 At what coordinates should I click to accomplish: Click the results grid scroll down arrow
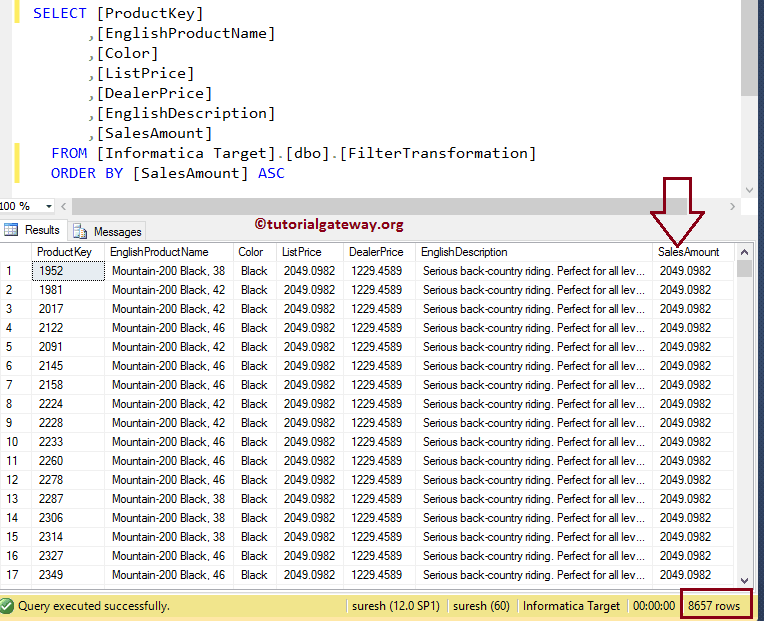point(744,580)
